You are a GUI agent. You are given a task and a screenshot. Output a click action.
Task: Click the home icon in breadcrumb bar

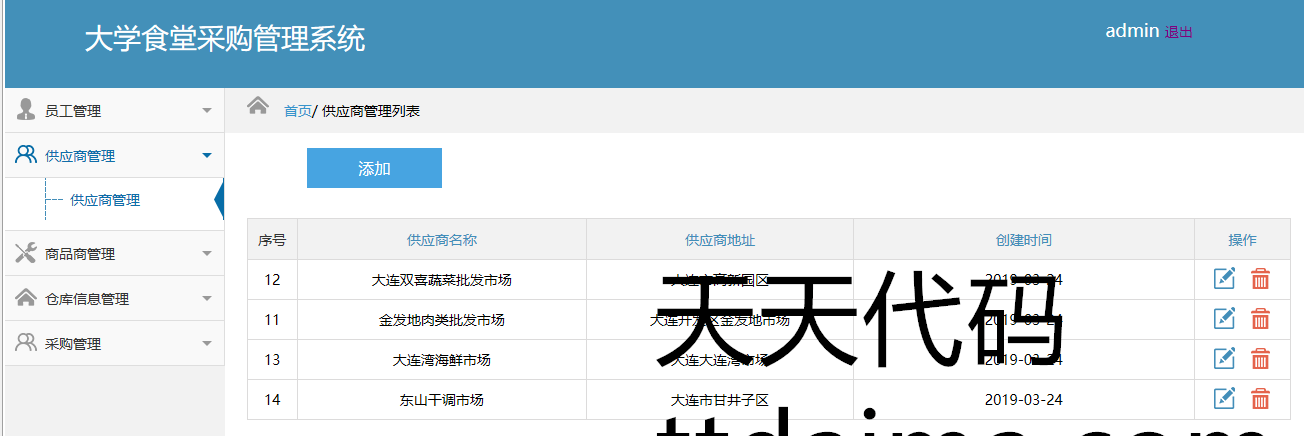pyautogui.click(x=258, y=106)
